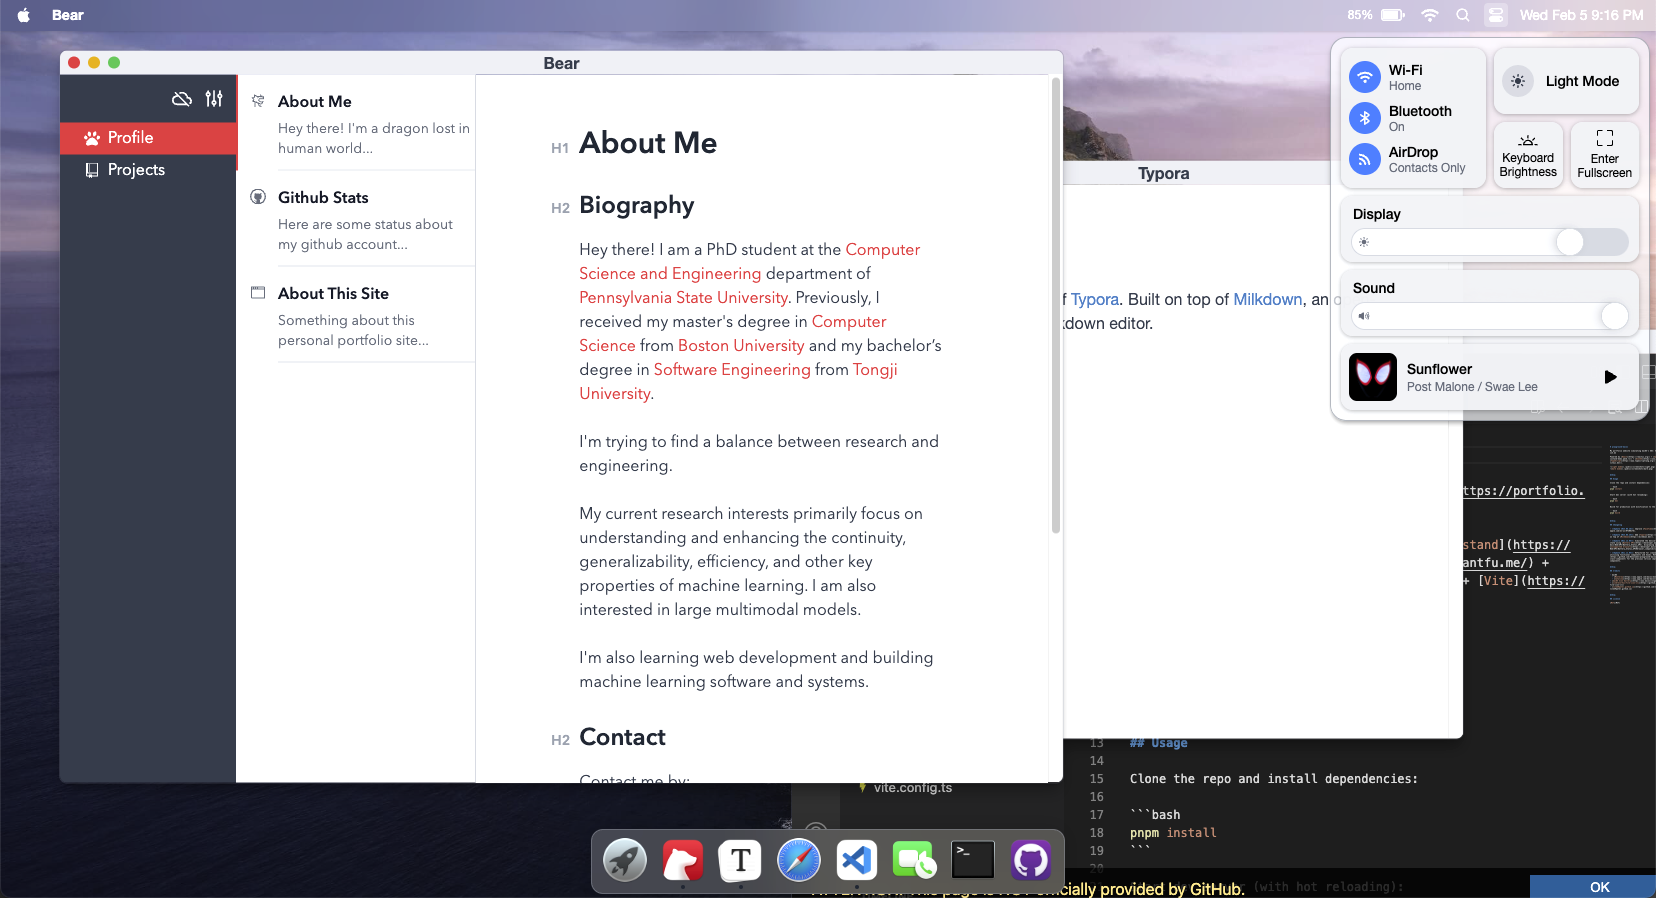Open Launchpad from the Dock
Screen dimensions: 1656x898
(625, 860)
